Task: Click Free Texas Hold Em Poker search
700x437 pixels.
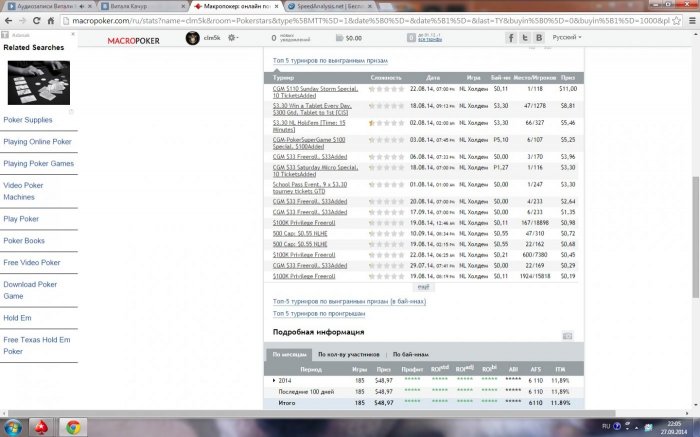Action: [x=37, y=345]
